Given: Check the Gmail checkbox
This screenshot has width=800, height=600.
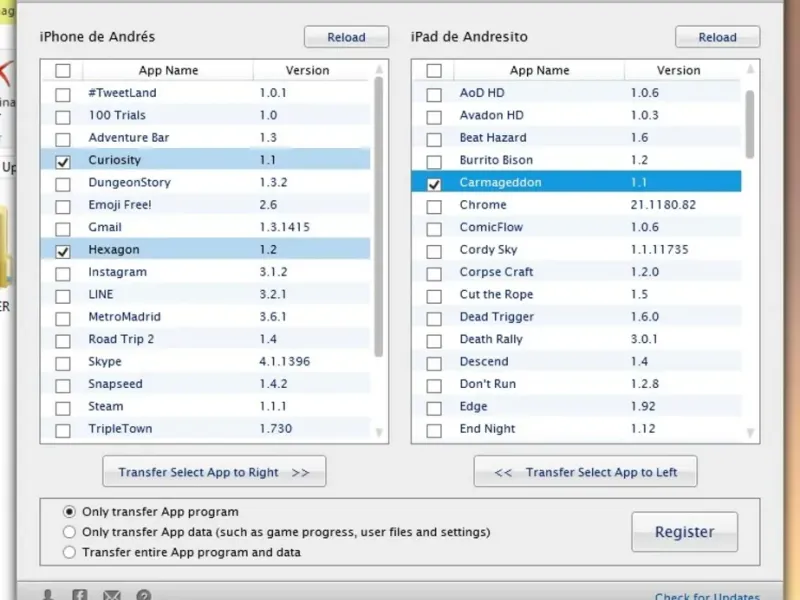Looking at the screenshot, I should (x=63, y=229).
